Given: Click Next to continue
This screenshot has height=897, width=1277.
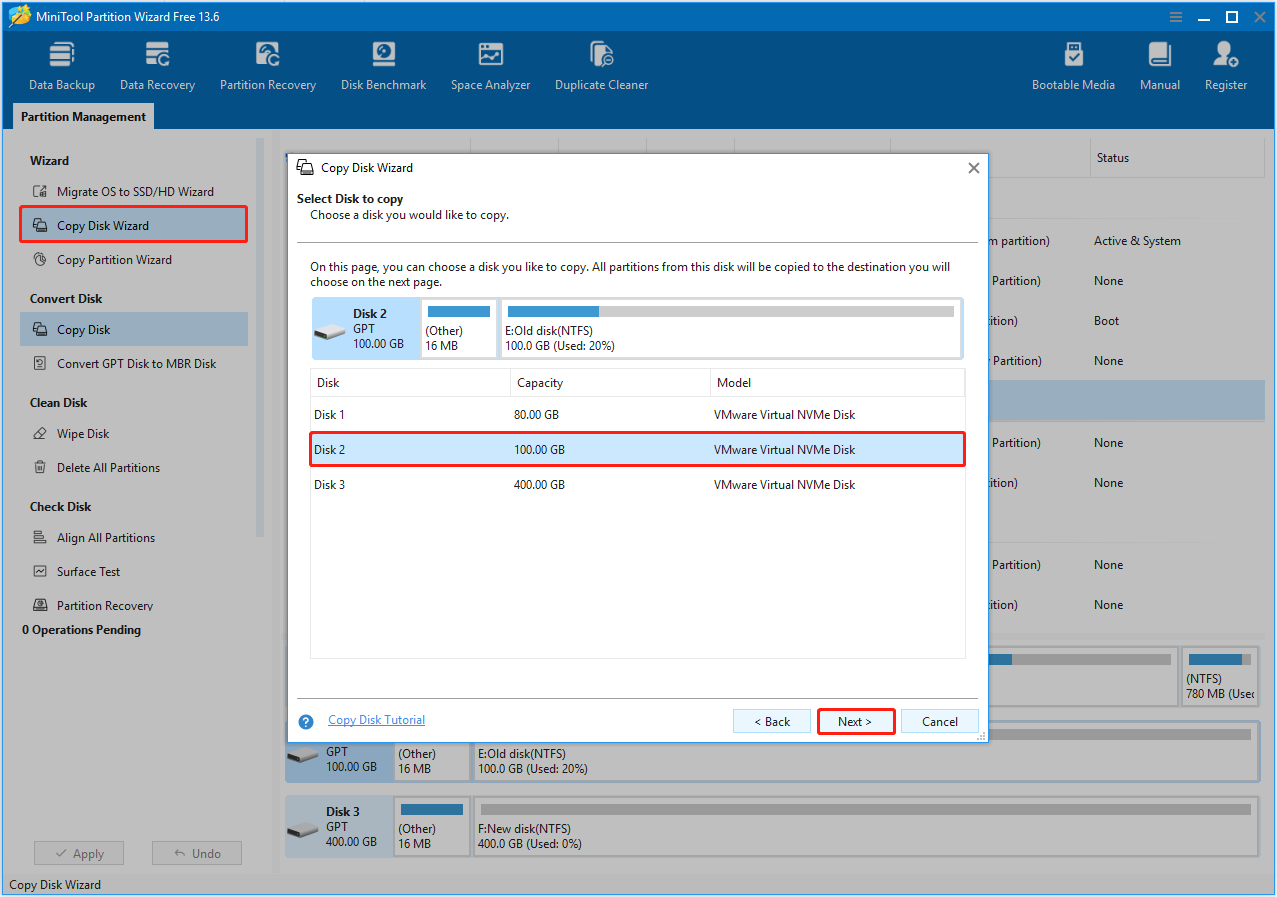Looking at the screenshot, I should (855, 721).
